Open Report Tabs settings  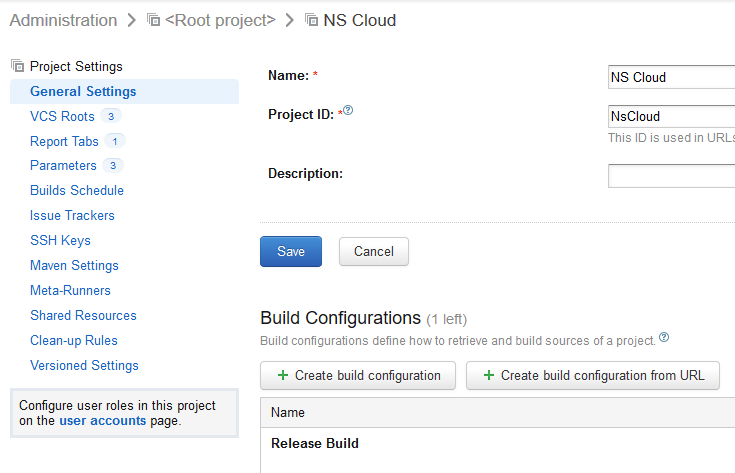point(64,141)
